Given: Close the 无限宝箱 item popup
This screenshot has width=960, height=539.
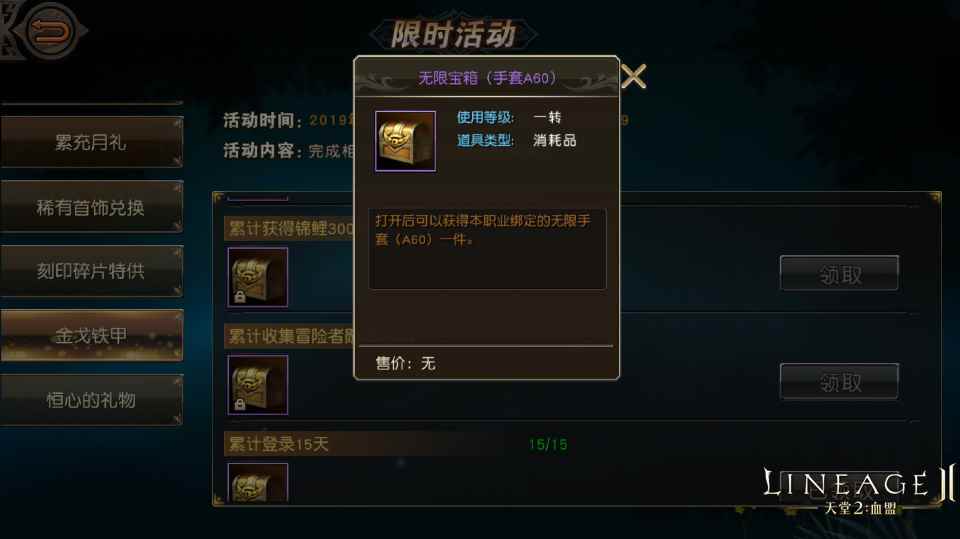Looking at the screenshot, I should [x=634, y=77].
